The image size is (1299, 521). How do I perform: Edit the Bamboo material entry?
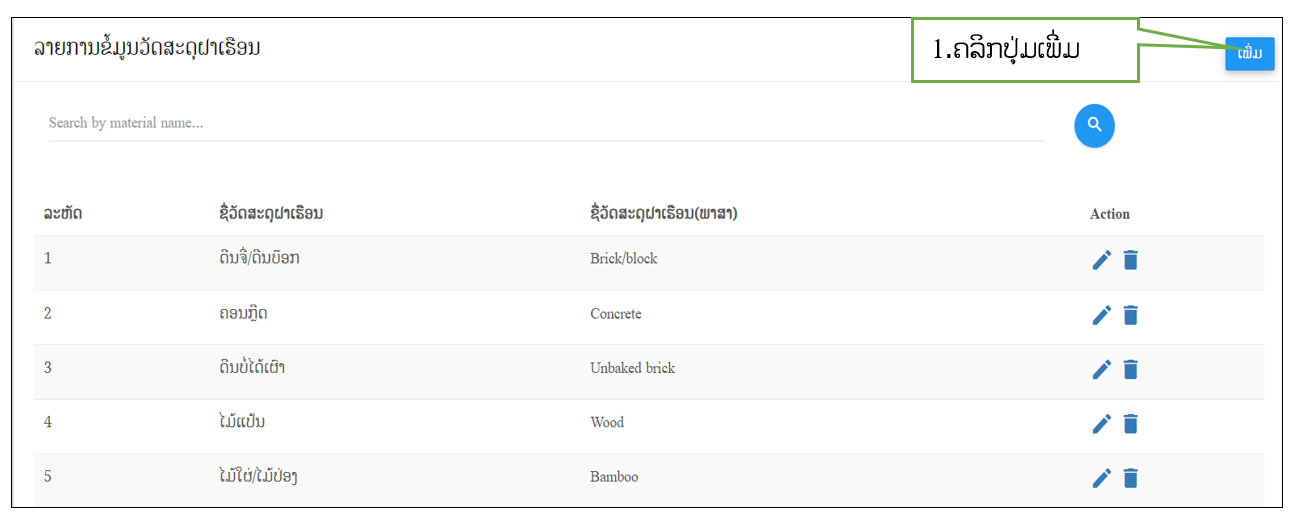click(x=1101, y=477)
